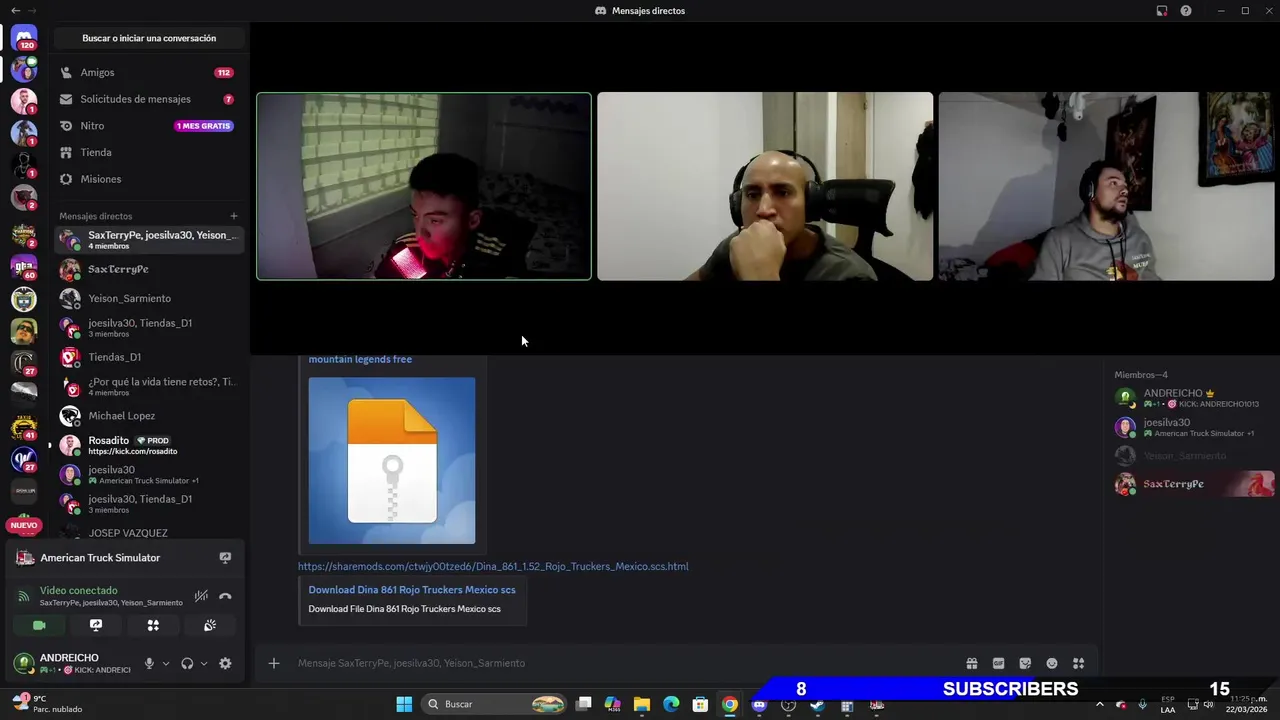
Task: Click the message attachment plus button
Action: coord(273,663)
